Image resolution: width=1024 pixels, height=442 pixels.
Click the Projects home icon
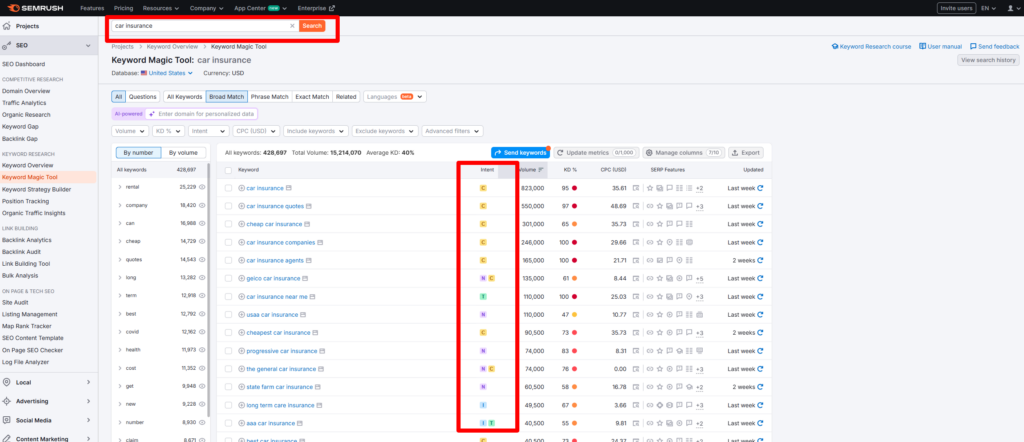(7, 26)
